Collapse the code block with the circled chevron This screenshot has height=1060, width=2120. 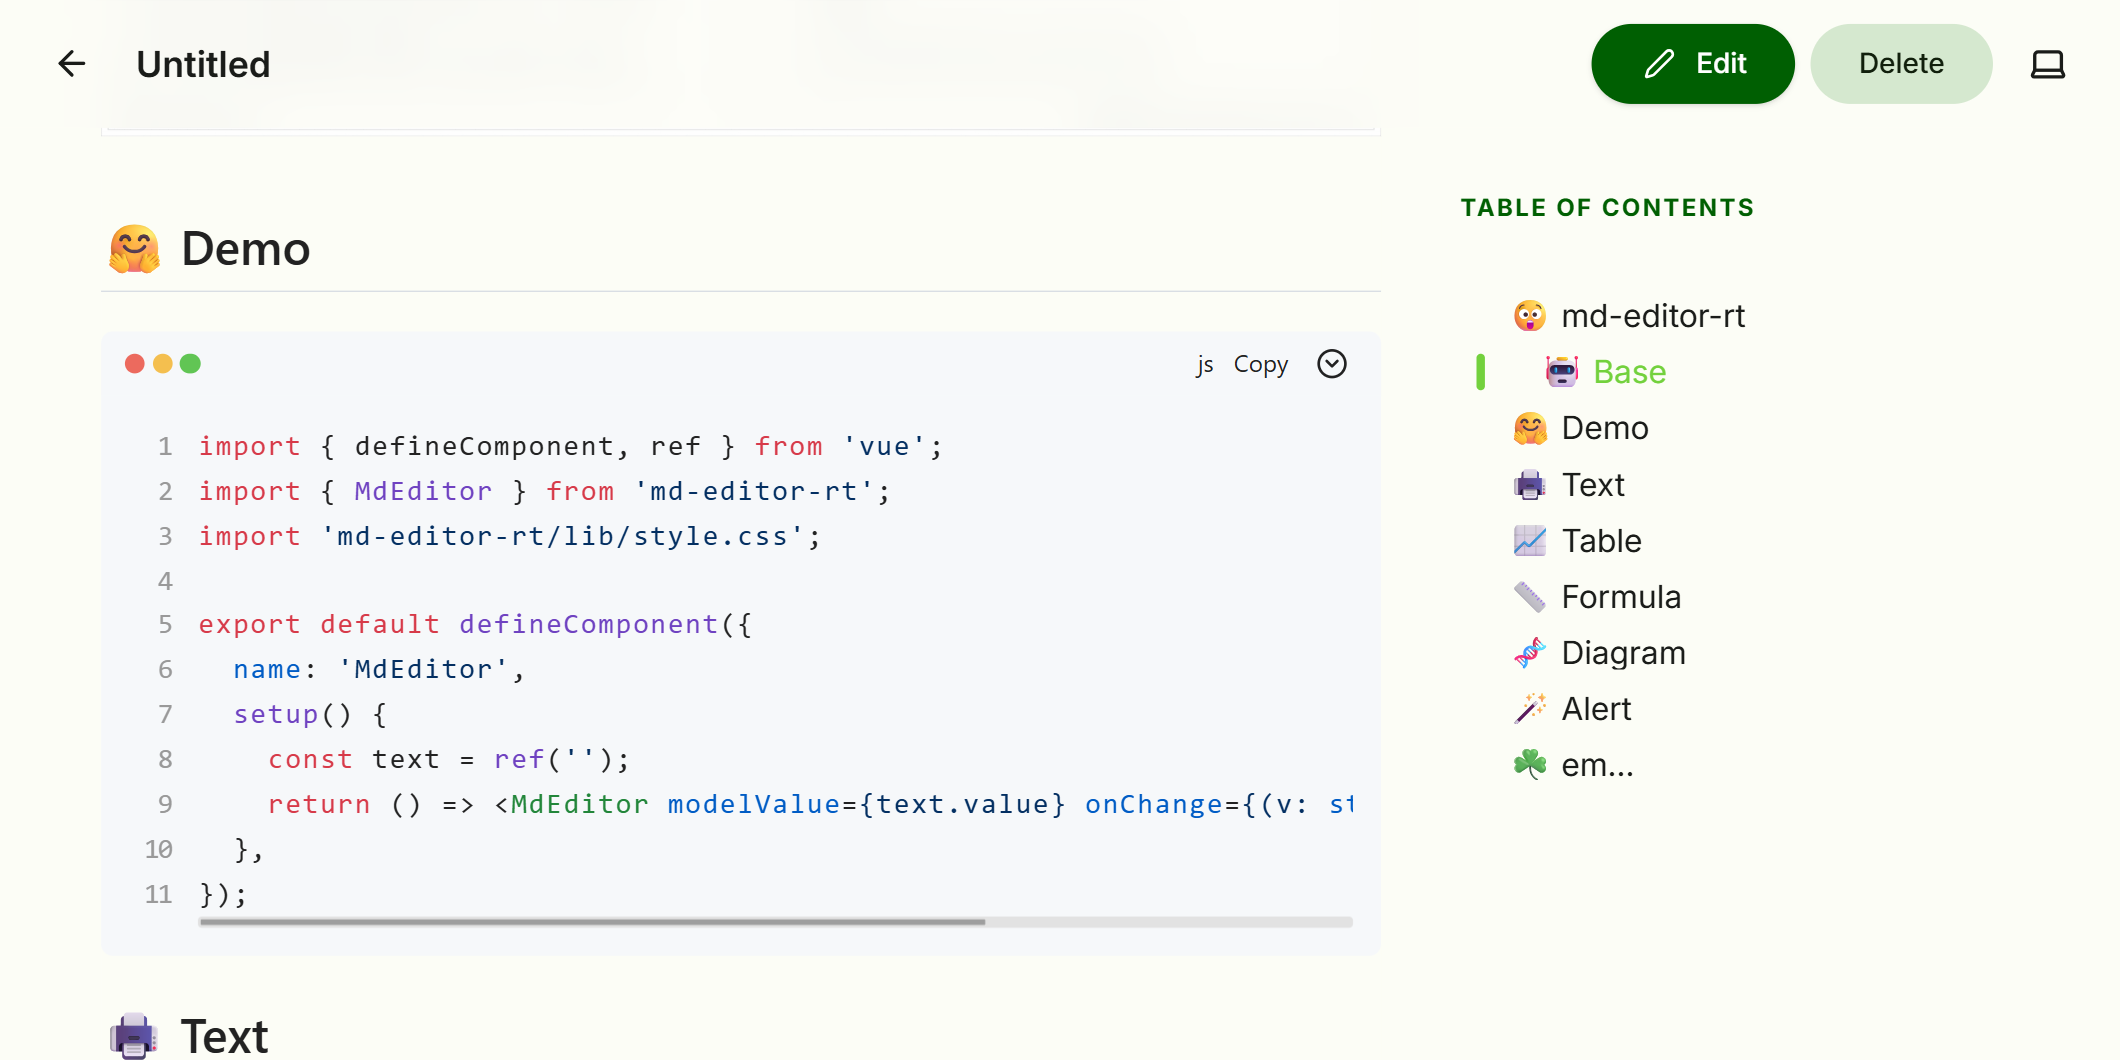[1332, 364]
